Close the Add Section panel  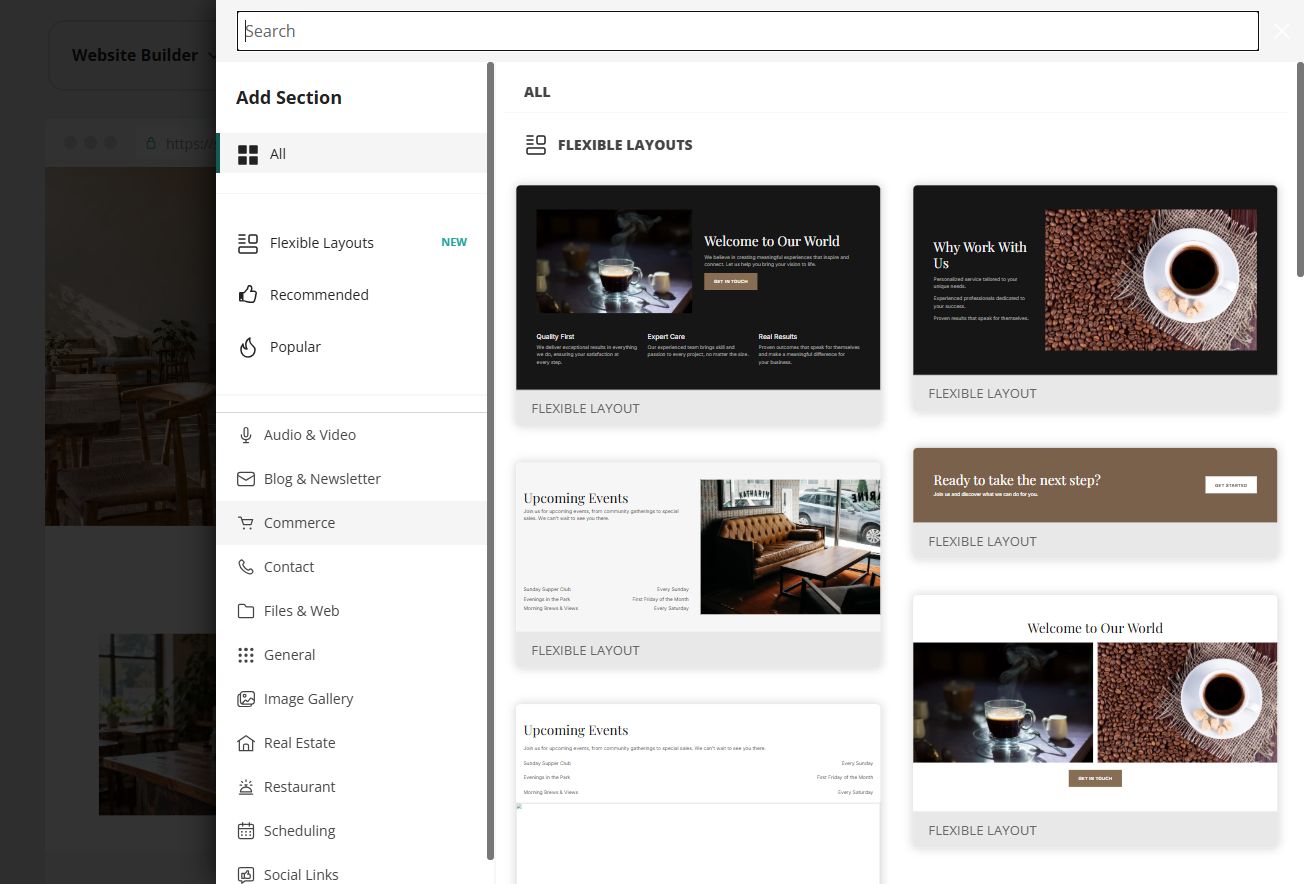pyautogui.click(x=1282, y=31)
